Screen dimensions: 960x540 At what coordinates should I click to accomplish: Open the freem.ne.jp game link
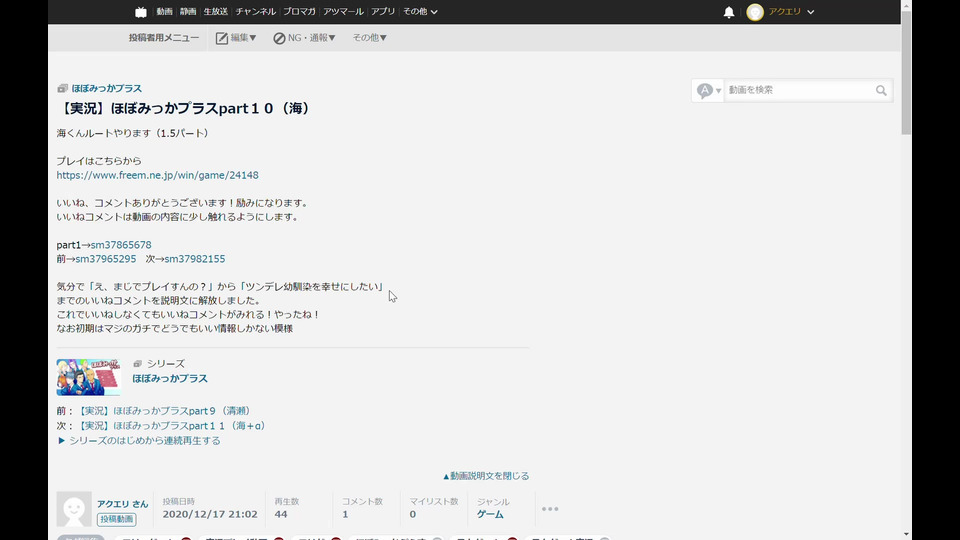pos(157,175)
